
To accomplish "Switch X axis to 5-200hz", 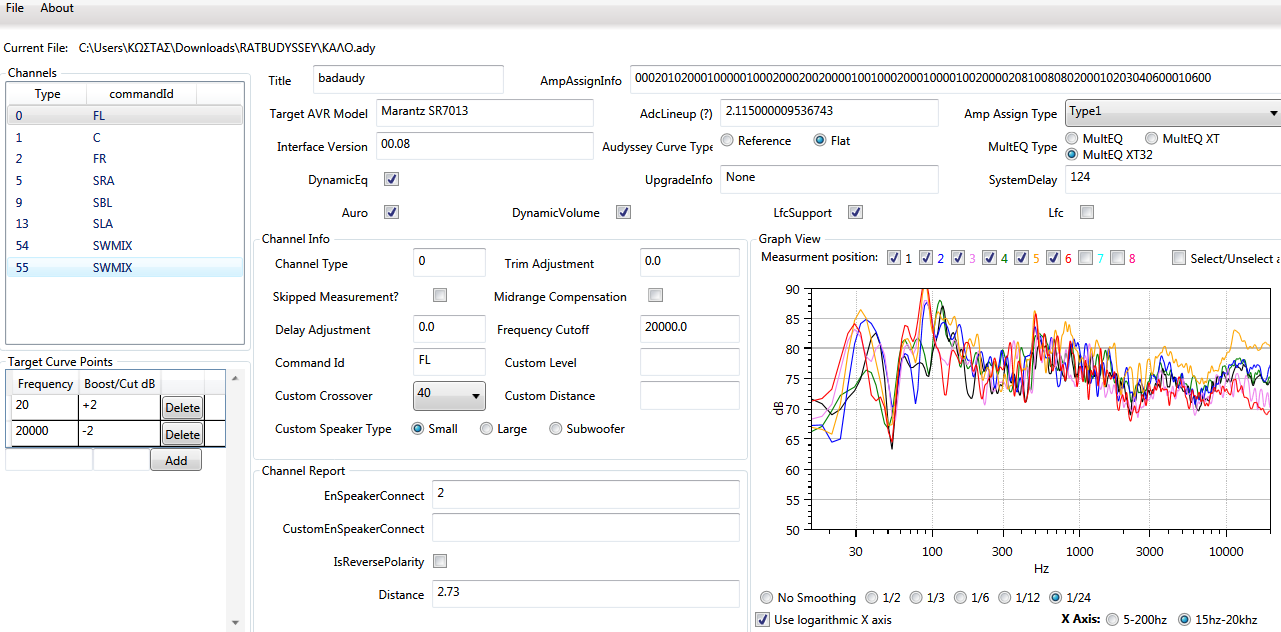I will (1112, 619).
